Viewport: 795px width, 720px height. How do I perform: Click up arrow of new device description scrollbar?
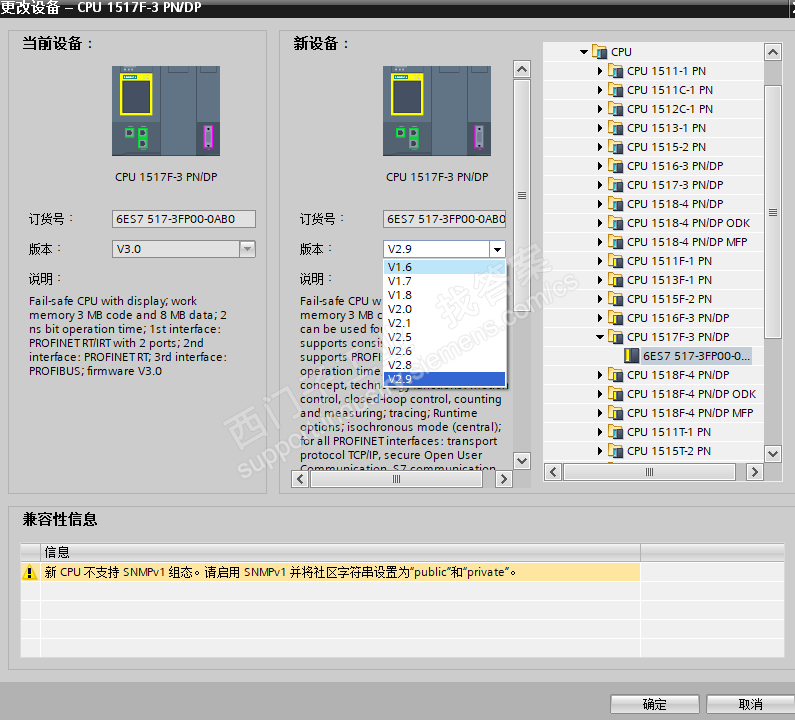(522, 68)
